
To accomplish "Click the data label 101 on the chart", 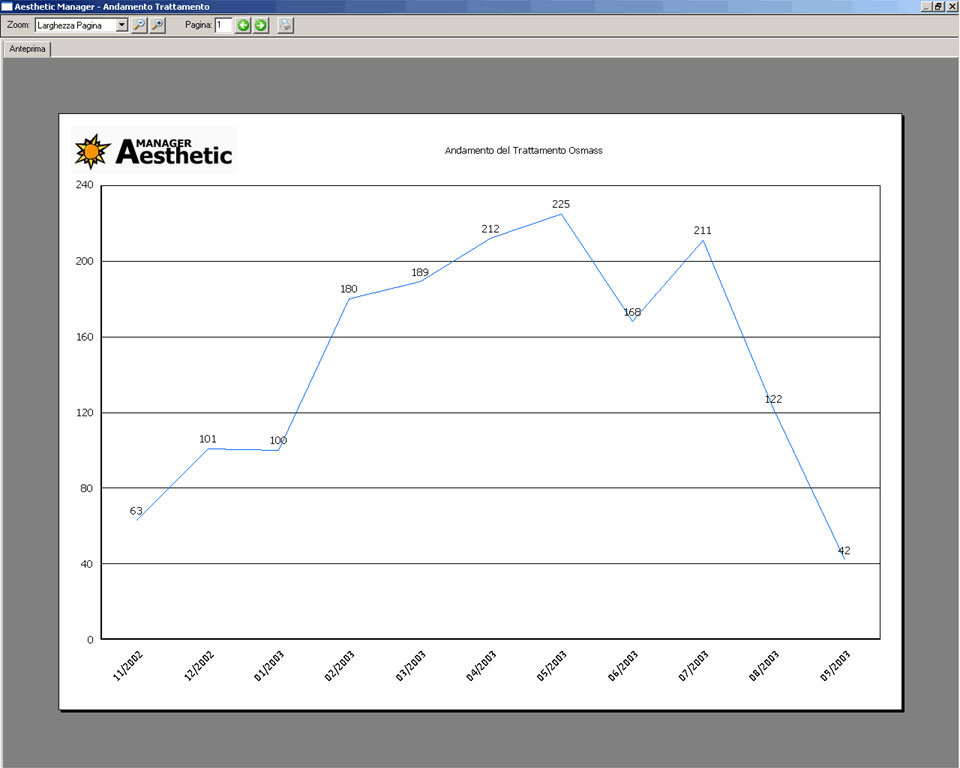I will coord(208,439).
